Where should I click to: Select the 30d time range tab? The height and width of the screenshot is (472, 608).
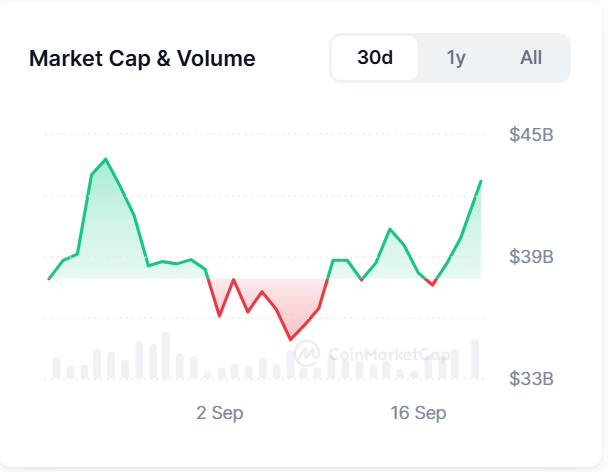point(375,58)
